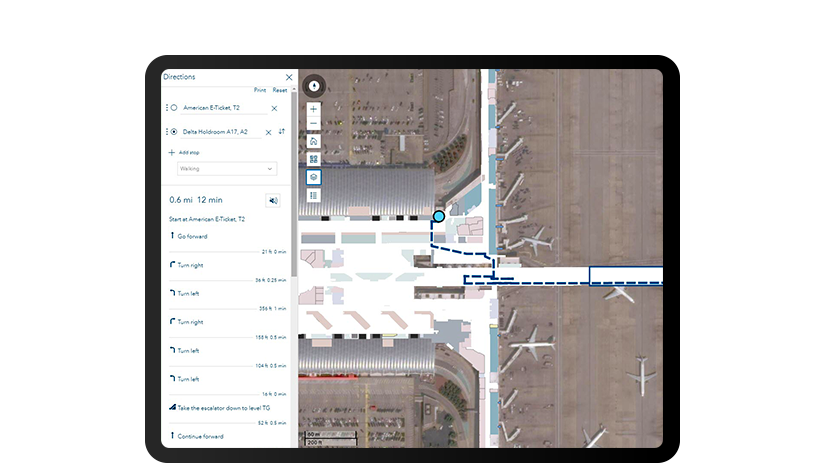Clear the American E-Ticket stop
Screen dimensions: 824x463
click(274, 108)
